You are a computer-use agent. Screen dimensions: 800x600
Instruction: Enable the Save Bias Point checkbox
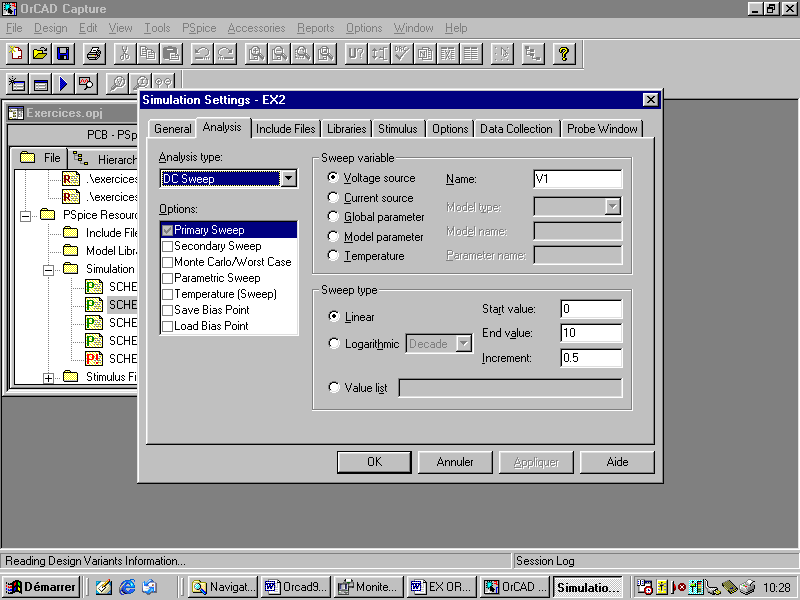[167, 310]
